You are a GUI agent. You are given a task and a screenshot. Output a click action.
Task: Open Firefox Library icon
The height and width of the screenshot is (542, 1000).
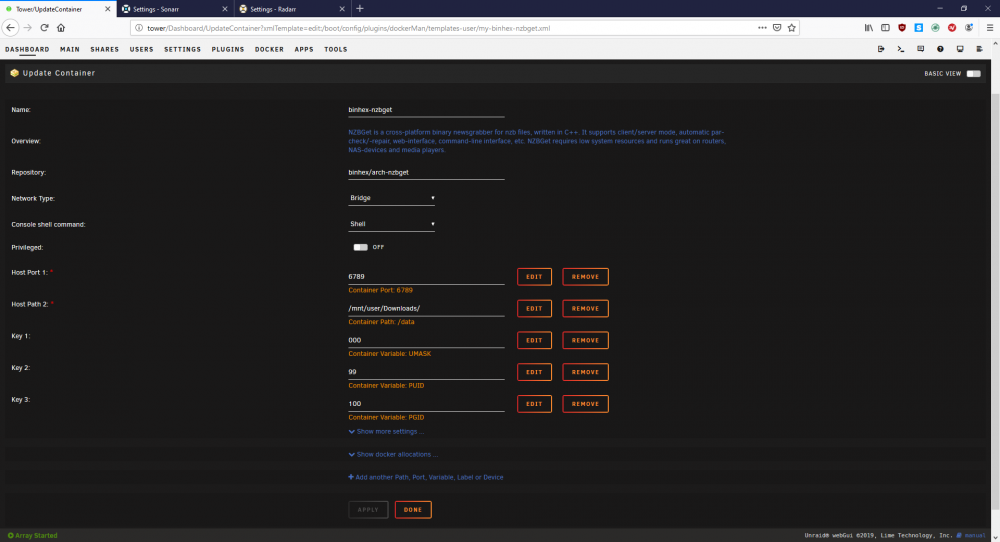pyautogui.click(x=869, y=28)
